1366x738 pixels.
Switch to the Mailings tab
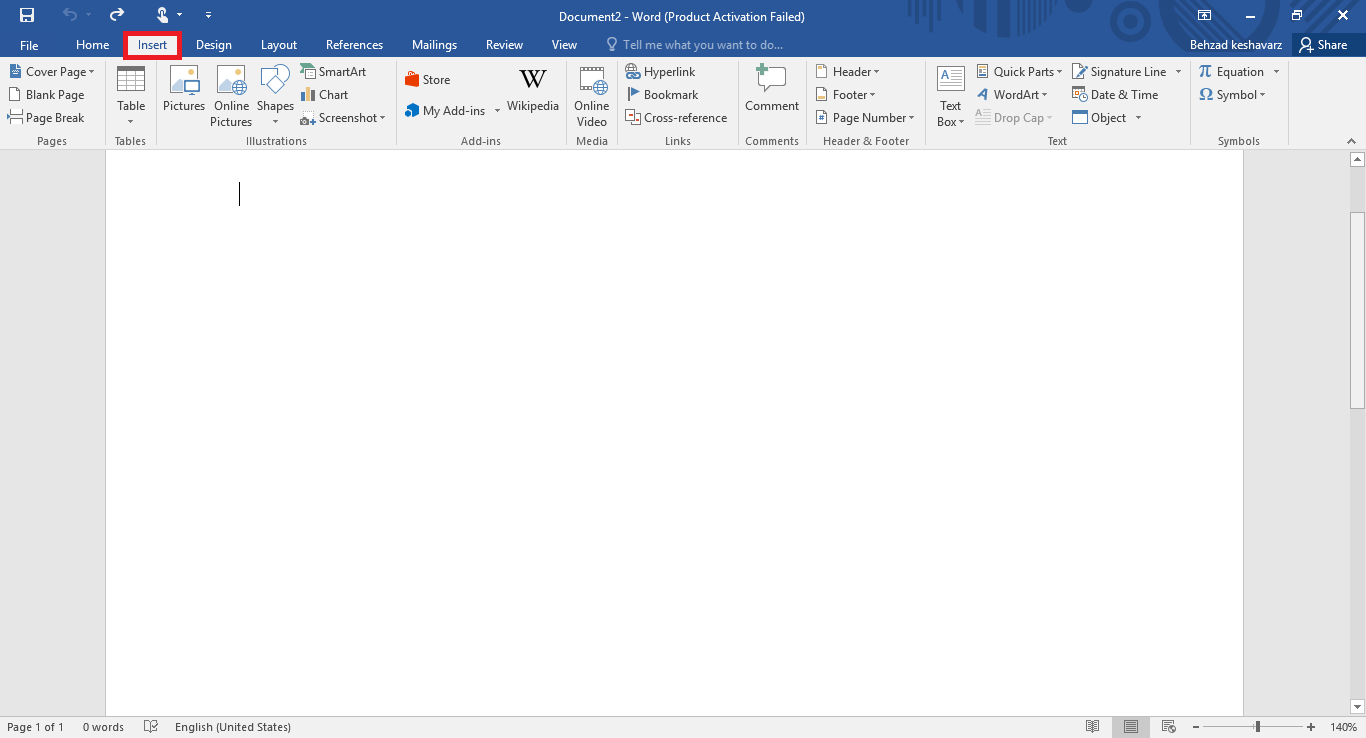click(434, 45)
